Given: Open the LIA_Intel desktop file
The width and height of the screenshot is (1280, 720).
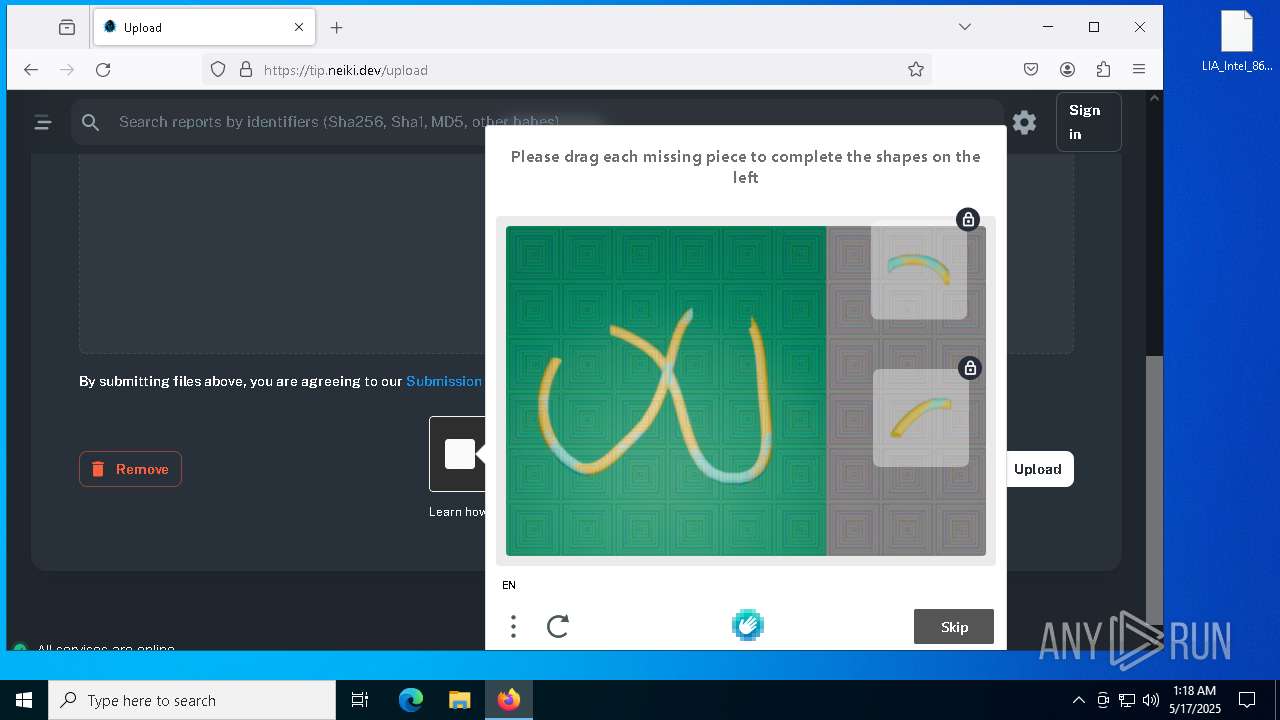Looking at the screenshot, I should 1237,42.
